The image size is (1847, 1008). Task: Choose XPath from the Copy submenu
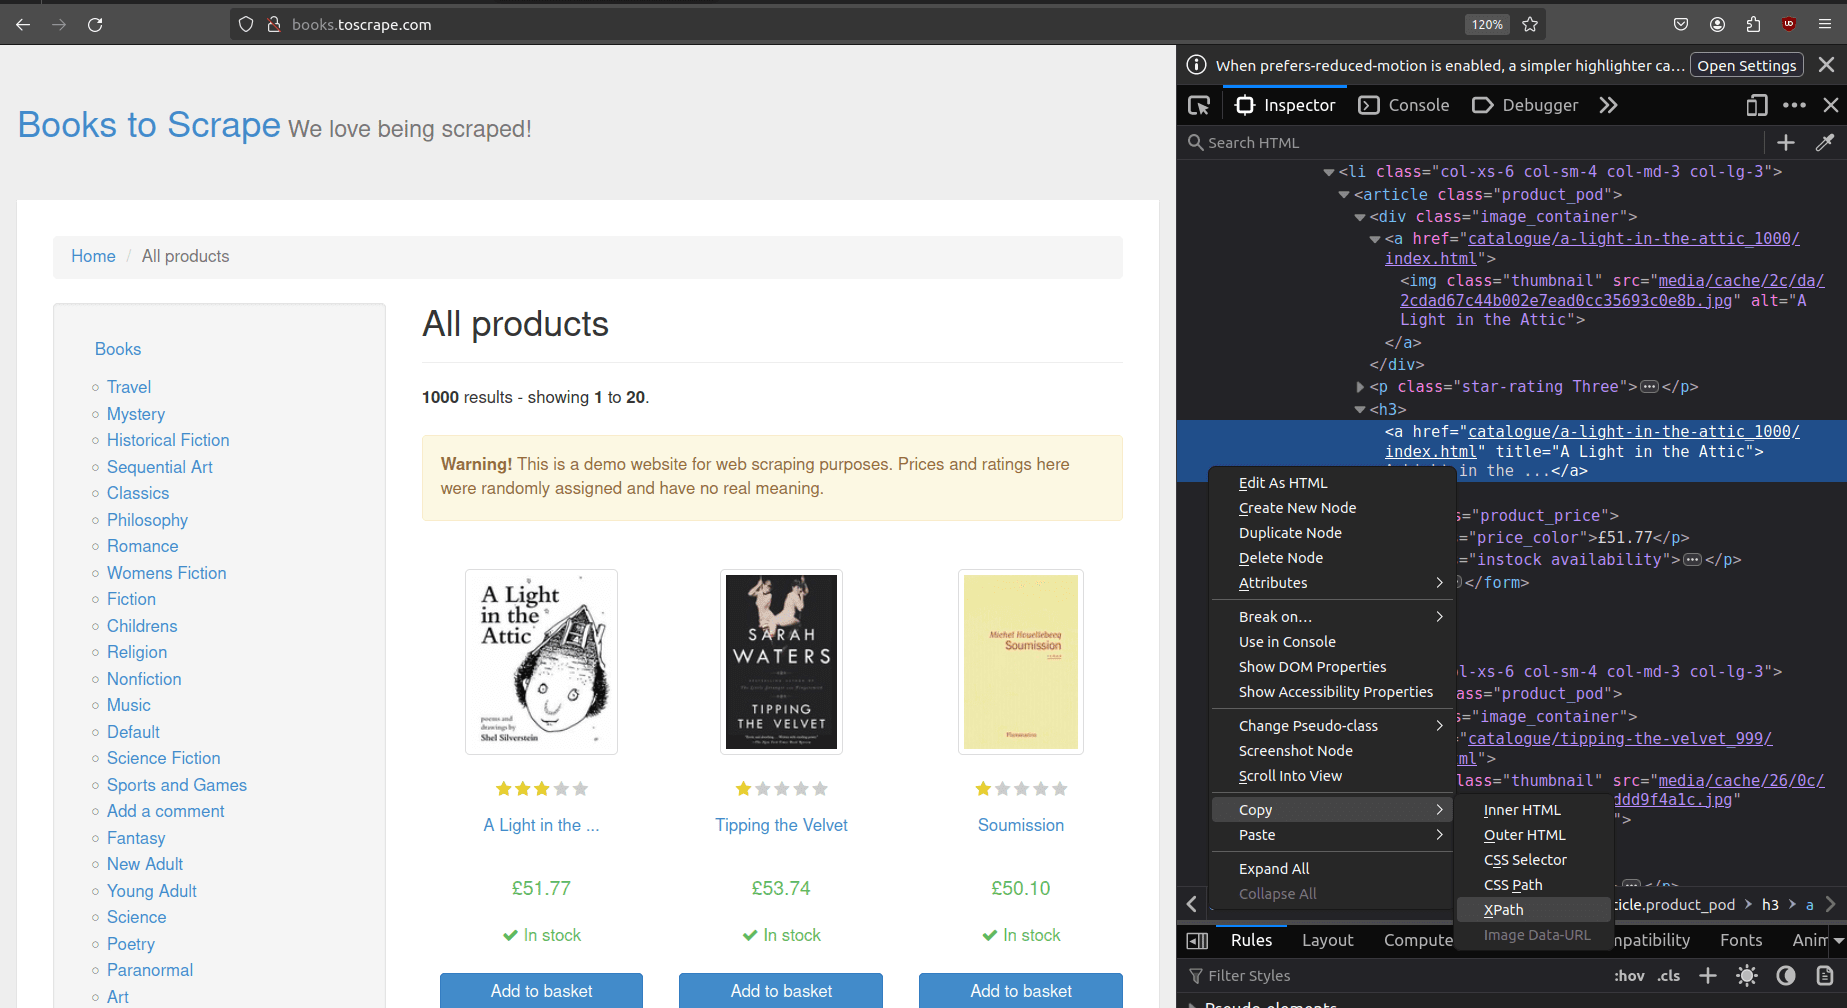(x=1533, y=910)
